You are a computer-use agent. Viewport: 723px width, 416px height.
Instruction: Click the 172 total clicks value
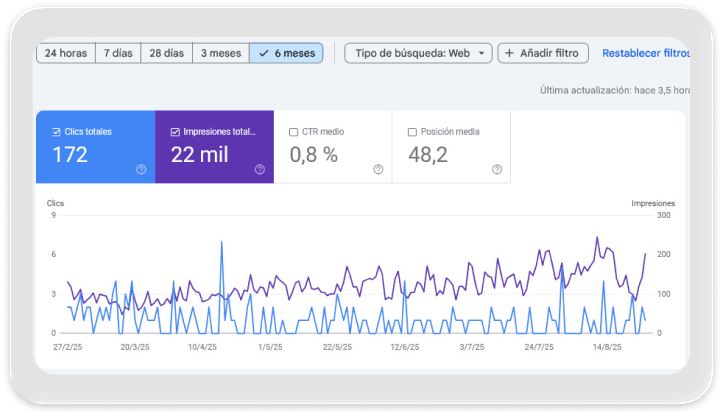coord(70,155)
